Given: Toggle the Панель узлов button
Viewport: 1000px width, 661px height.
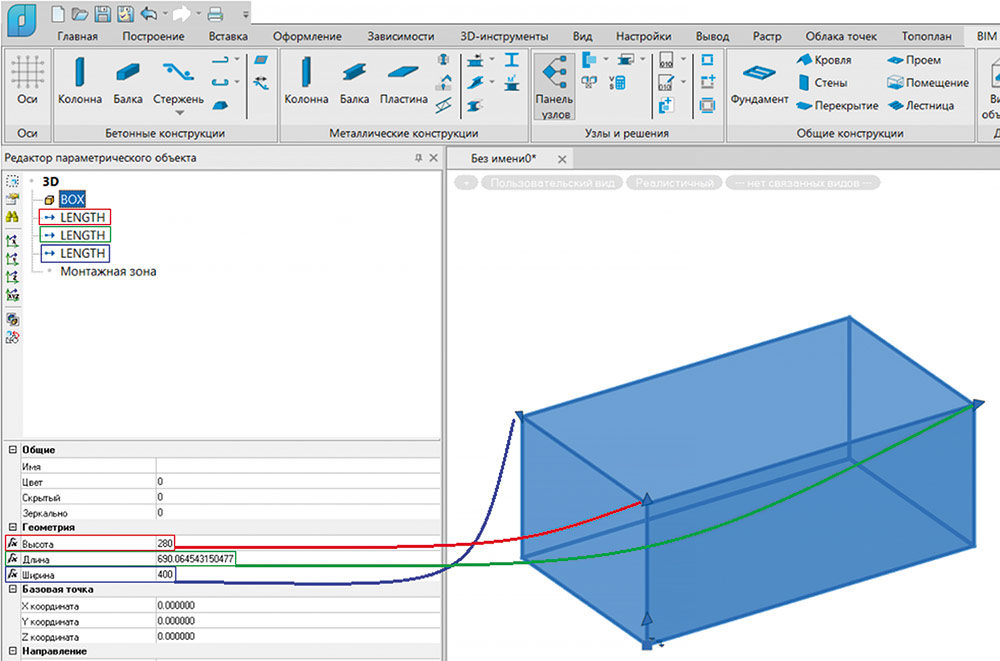Looking at the screenshot, I should [554, 87].
